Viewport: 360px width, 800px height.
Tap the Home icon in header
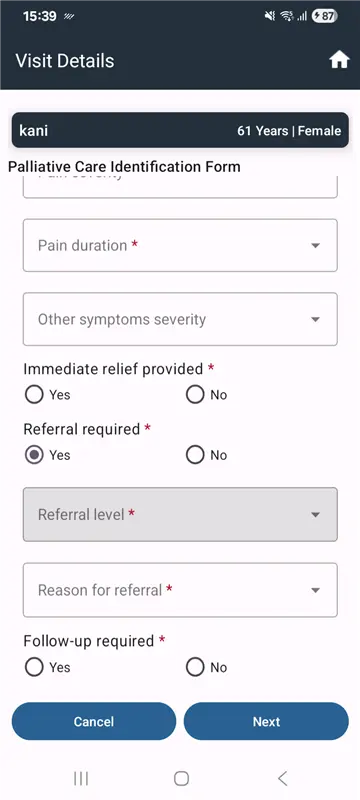[x=339, y=61]
